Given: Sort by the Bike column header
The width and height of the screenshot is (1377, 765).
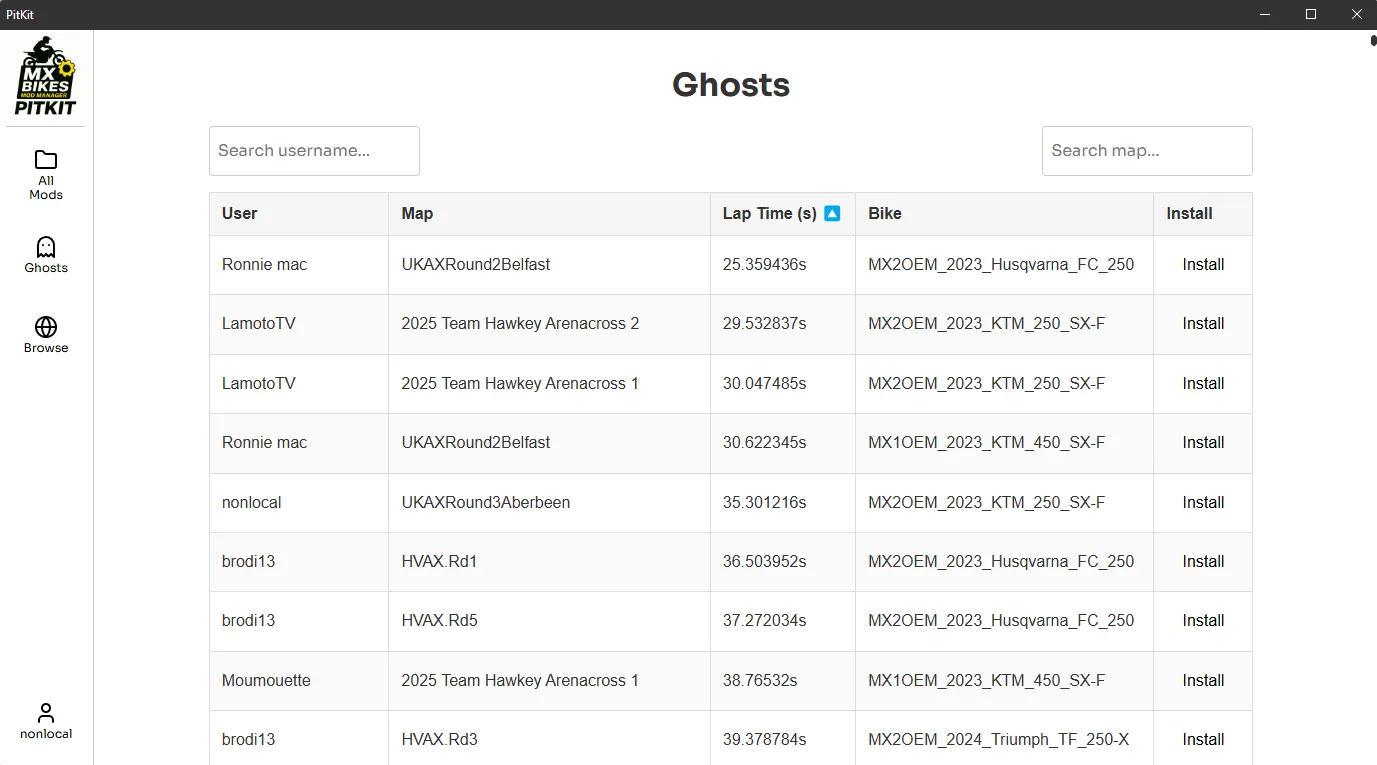Looking at the screenshot, I should [885, 213].
